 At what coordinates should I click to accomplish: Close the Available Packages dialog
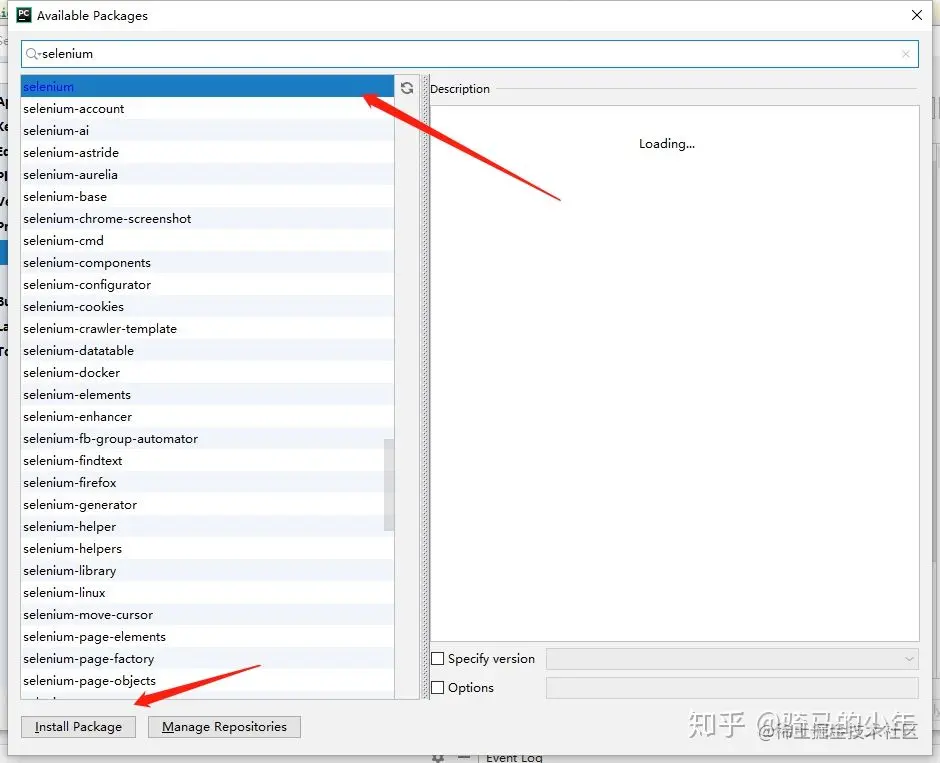(917, 15)
